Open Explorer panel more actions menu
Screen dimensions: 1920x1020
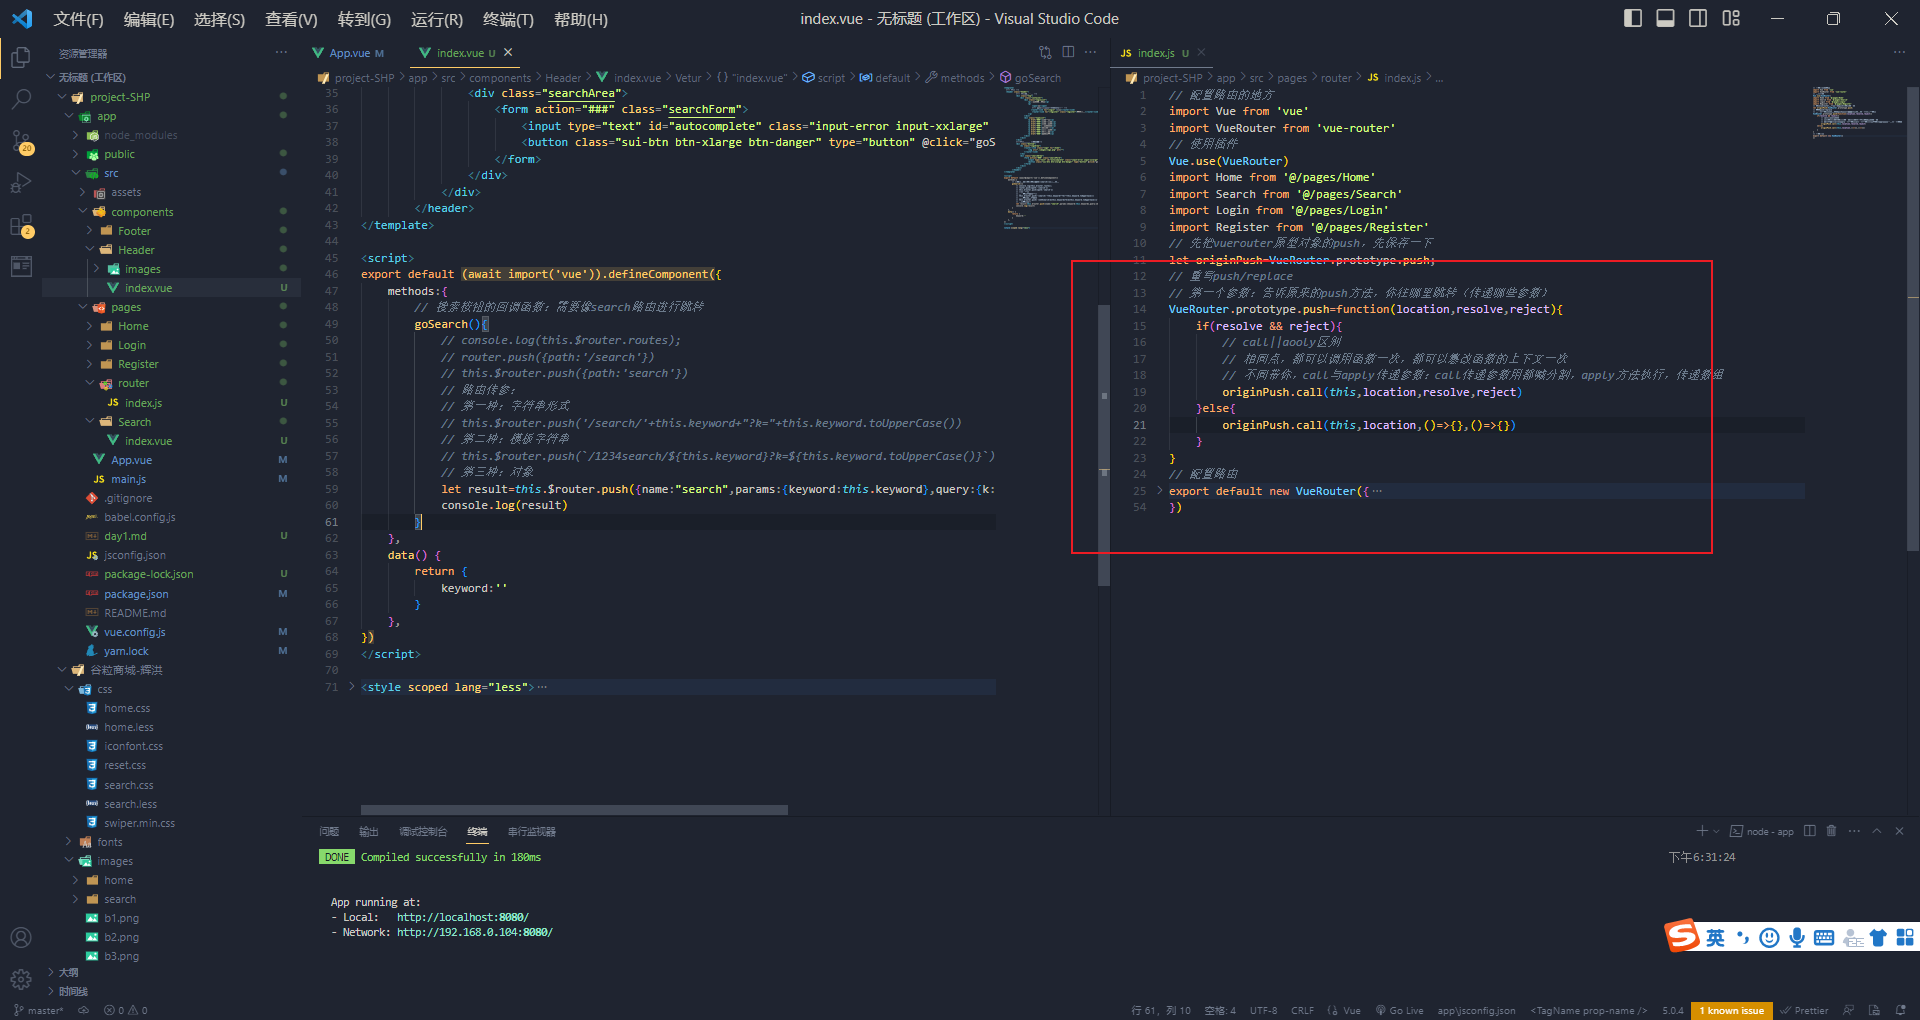coord(282,53)
